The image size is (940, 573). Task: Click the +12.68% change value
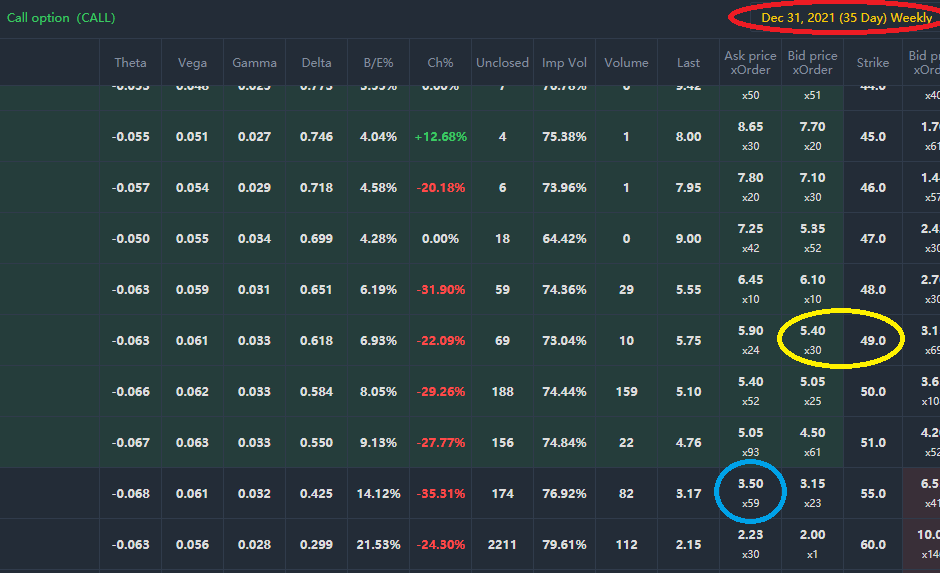click(441, 137)
